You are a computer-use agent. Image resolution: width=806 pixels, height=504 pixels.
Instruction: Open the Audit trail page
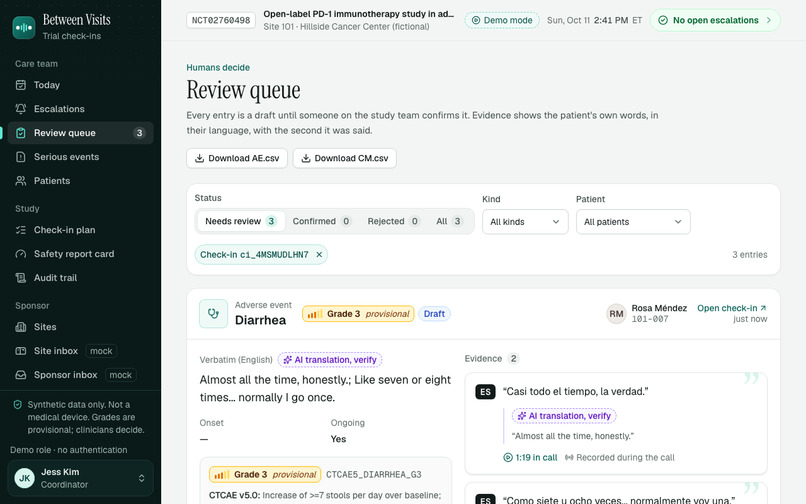(80, 278)
